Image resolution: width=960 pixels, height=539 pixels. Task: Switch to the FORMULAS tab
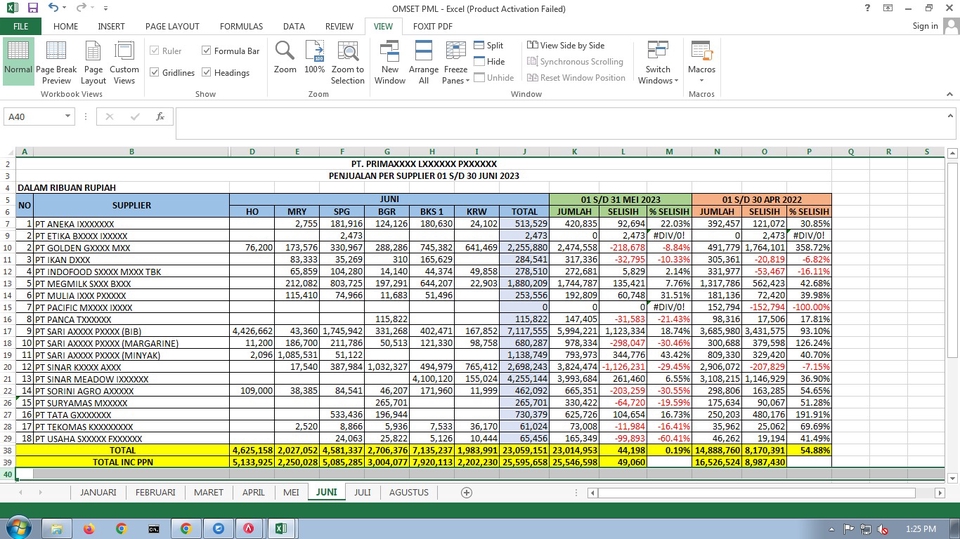click(241, 26)
